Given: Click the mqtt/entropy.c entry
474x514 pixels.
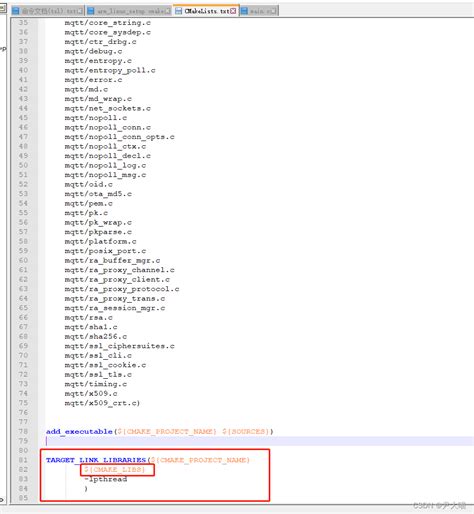Looking at the screenshot, I should (98, 61).
